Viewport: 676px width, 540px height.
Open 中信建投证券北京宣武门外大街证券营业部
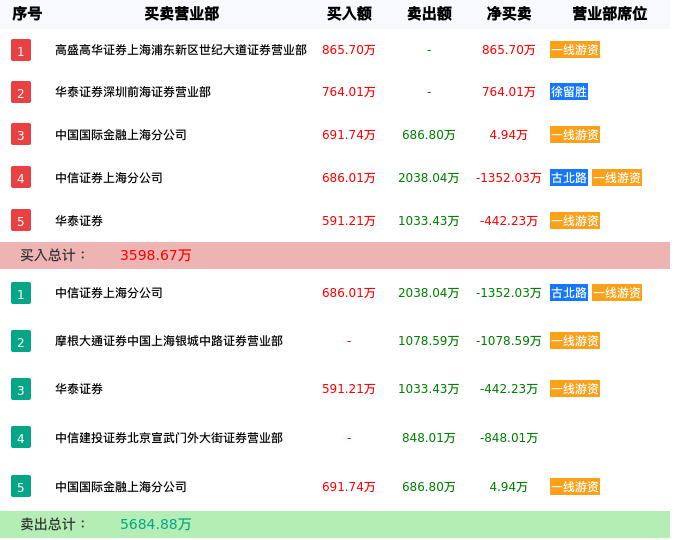tap(169, 438)
